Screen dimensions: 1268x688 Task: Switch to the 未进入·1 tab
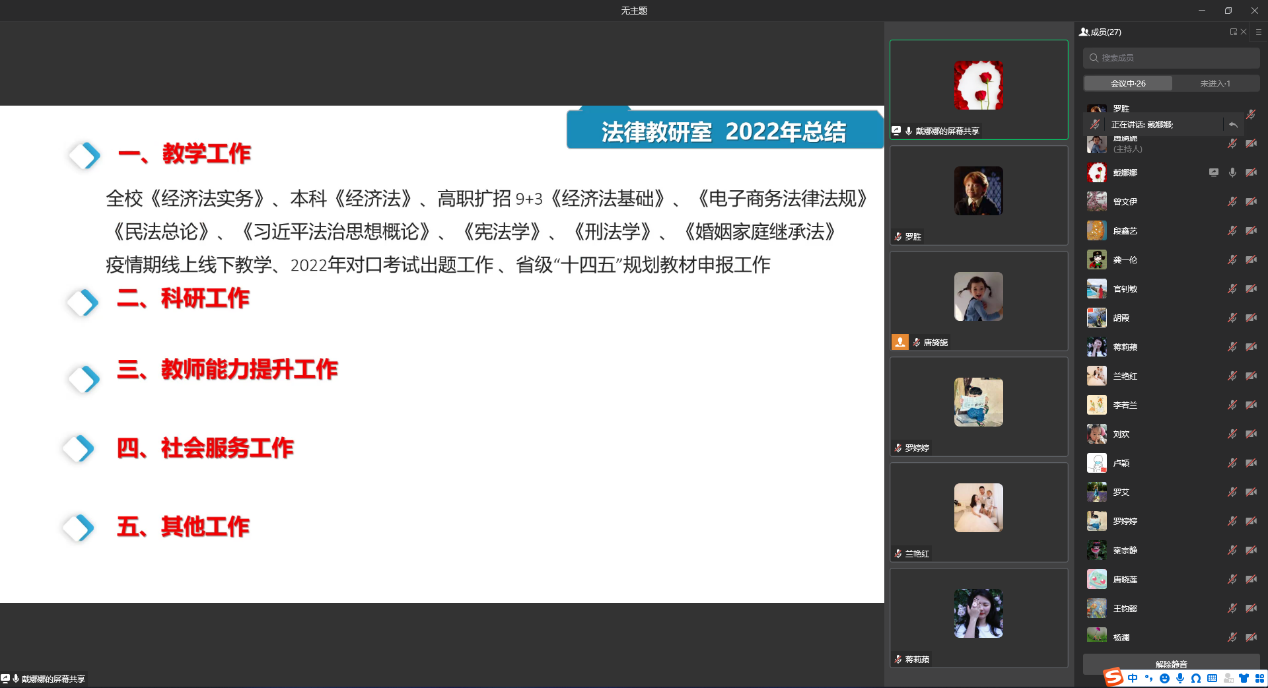point(1215,83)
